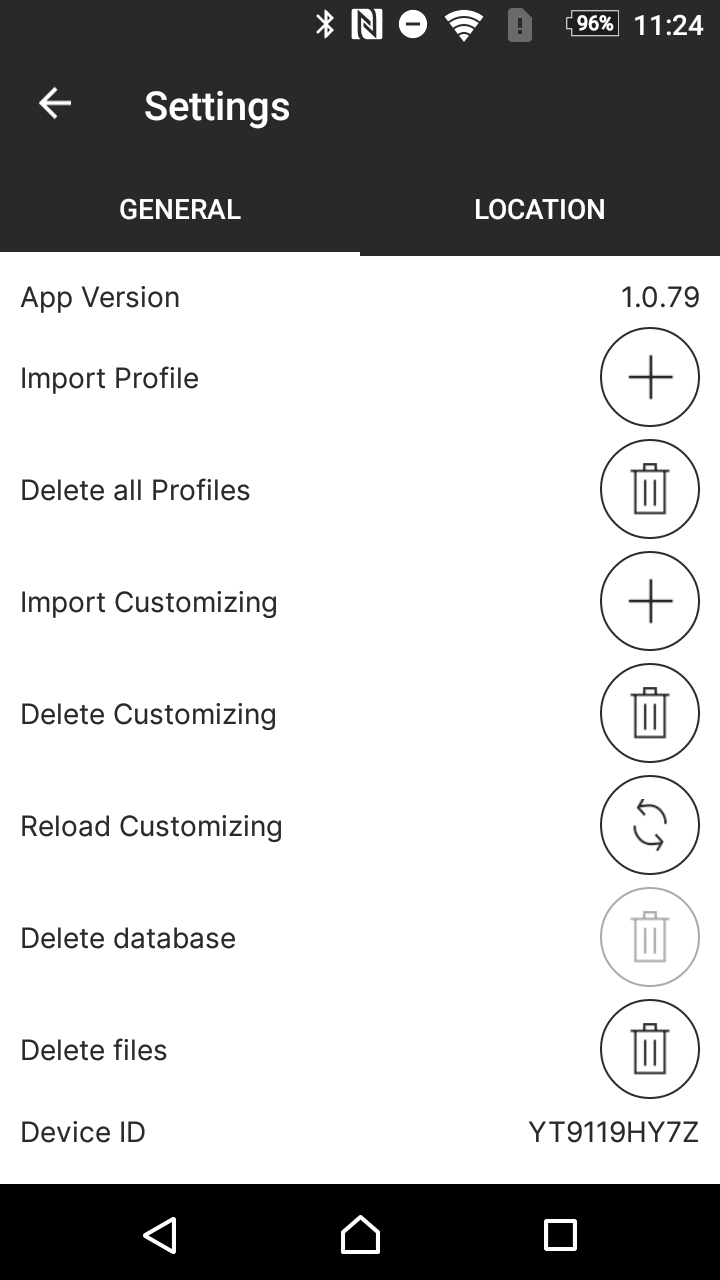The height and width of the screenshot is (1280, 720).
Task: Tap the plus icon for Import Customizing
Action: 650,602
